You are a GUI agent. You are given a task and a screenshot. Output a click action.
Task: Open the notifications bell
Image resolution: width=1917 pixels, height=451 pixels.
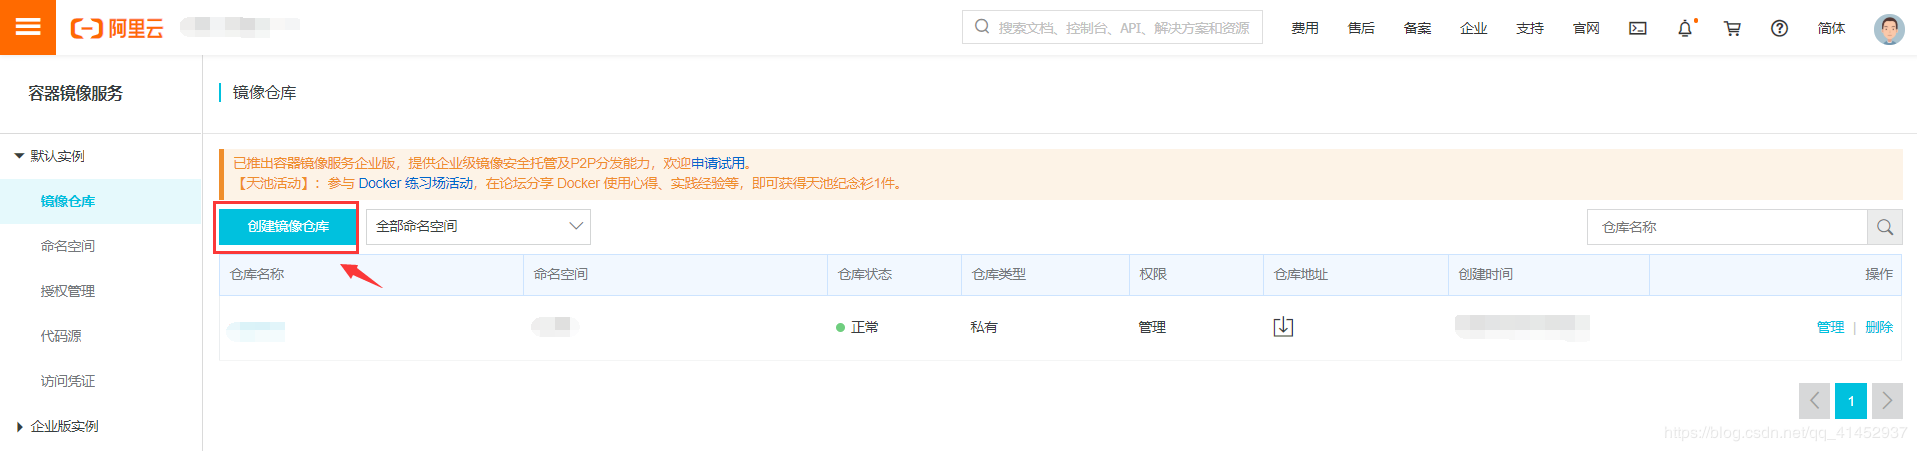click(1685, 28)
